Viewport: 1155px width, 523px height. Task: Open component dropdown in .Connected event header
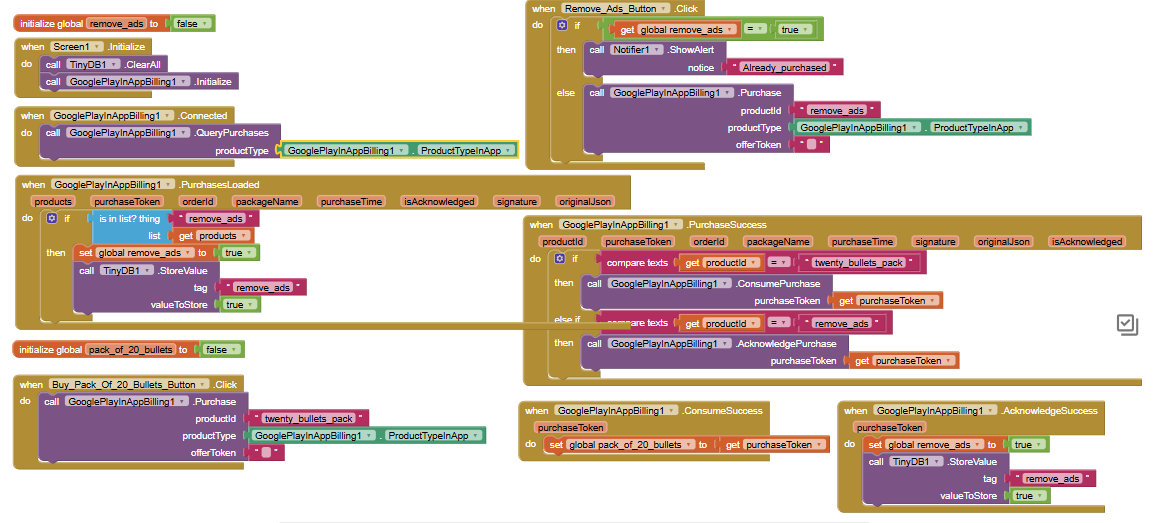pos(111,116)
